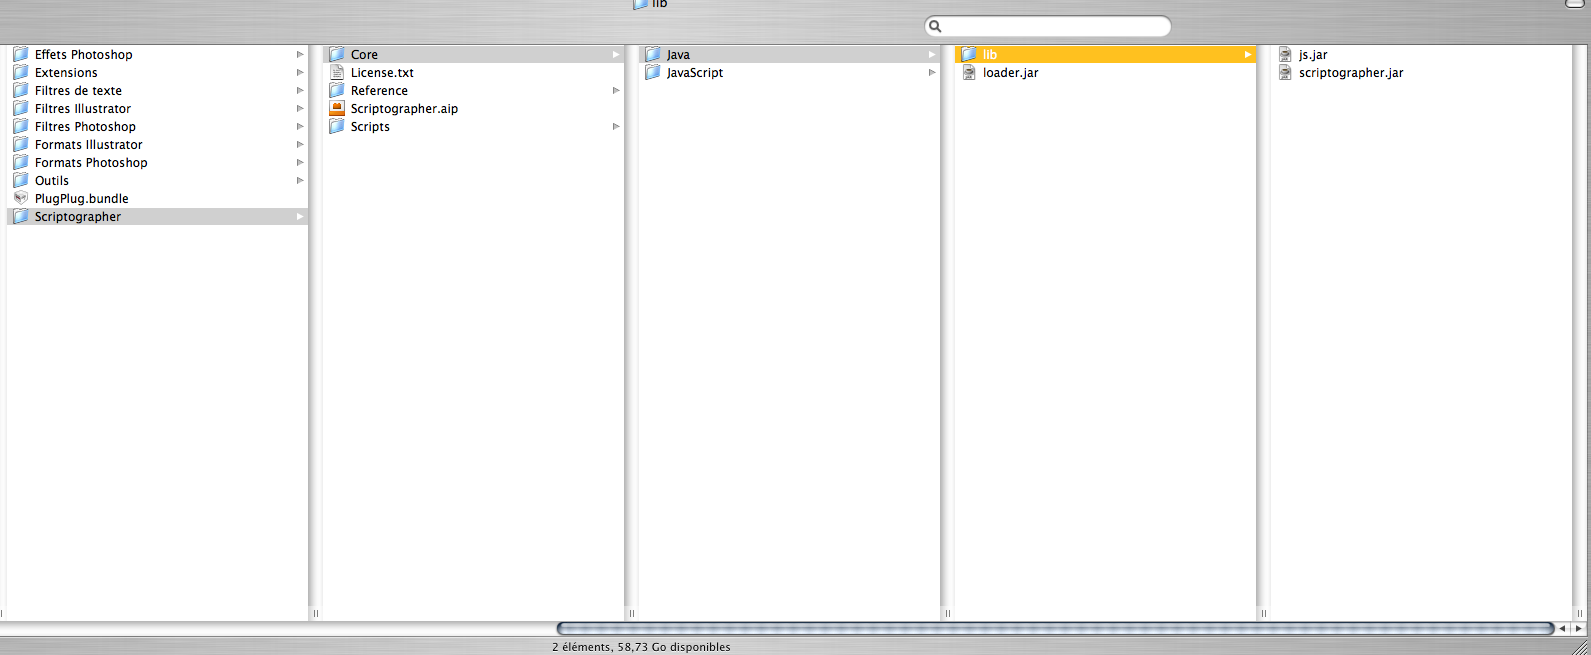
Task: Click the Formats Photoshop folder icon
Action: (20, 162)
